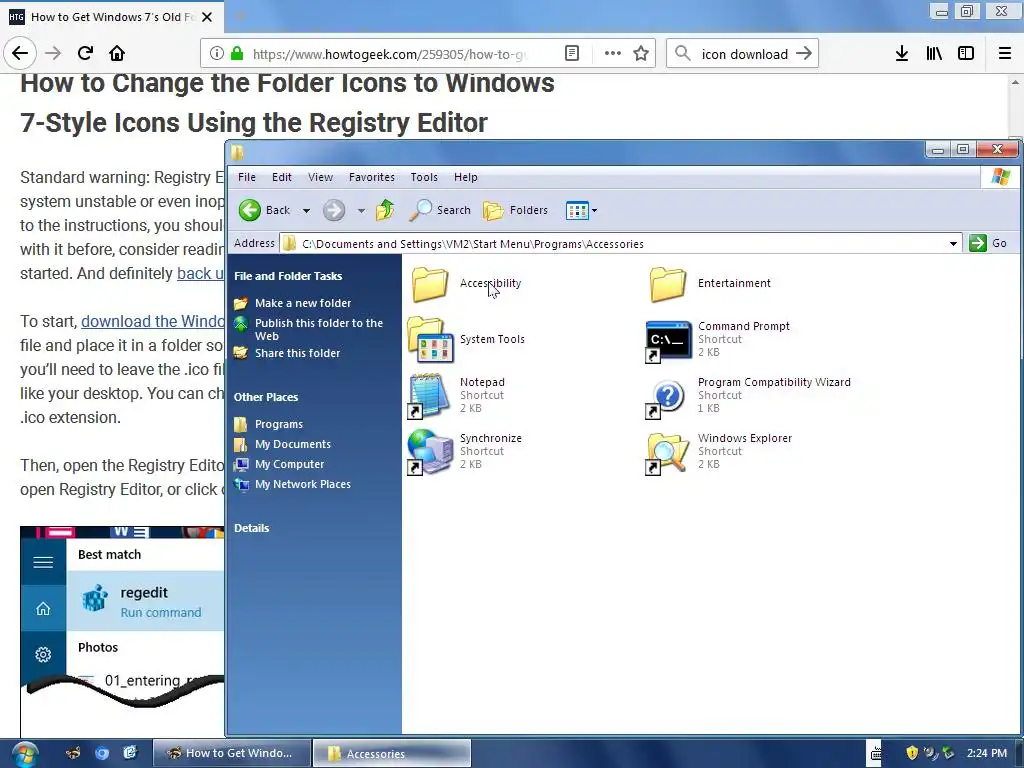This screenshot has width=1024, height=768.
Task: Open Firefox reader view icon
Action: (571, 54)
